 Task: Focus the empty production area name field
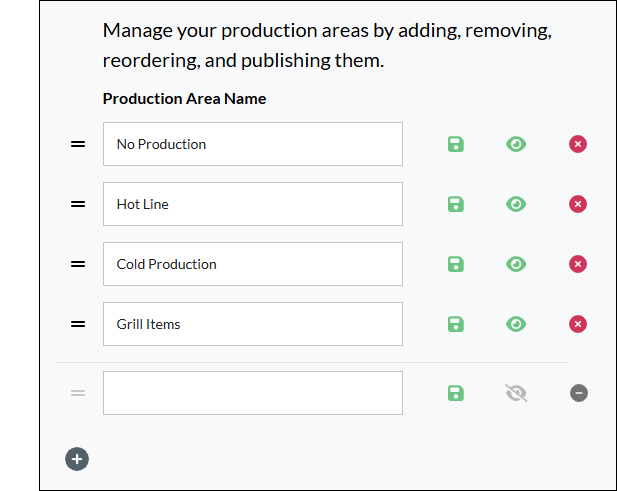point(253,393)
